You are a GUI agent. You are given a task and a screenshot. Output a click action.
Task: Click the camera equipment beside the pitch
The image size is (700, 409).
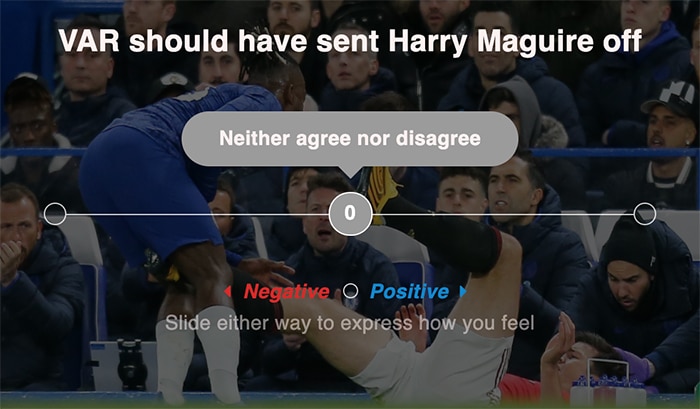click(x=132, y=364)
